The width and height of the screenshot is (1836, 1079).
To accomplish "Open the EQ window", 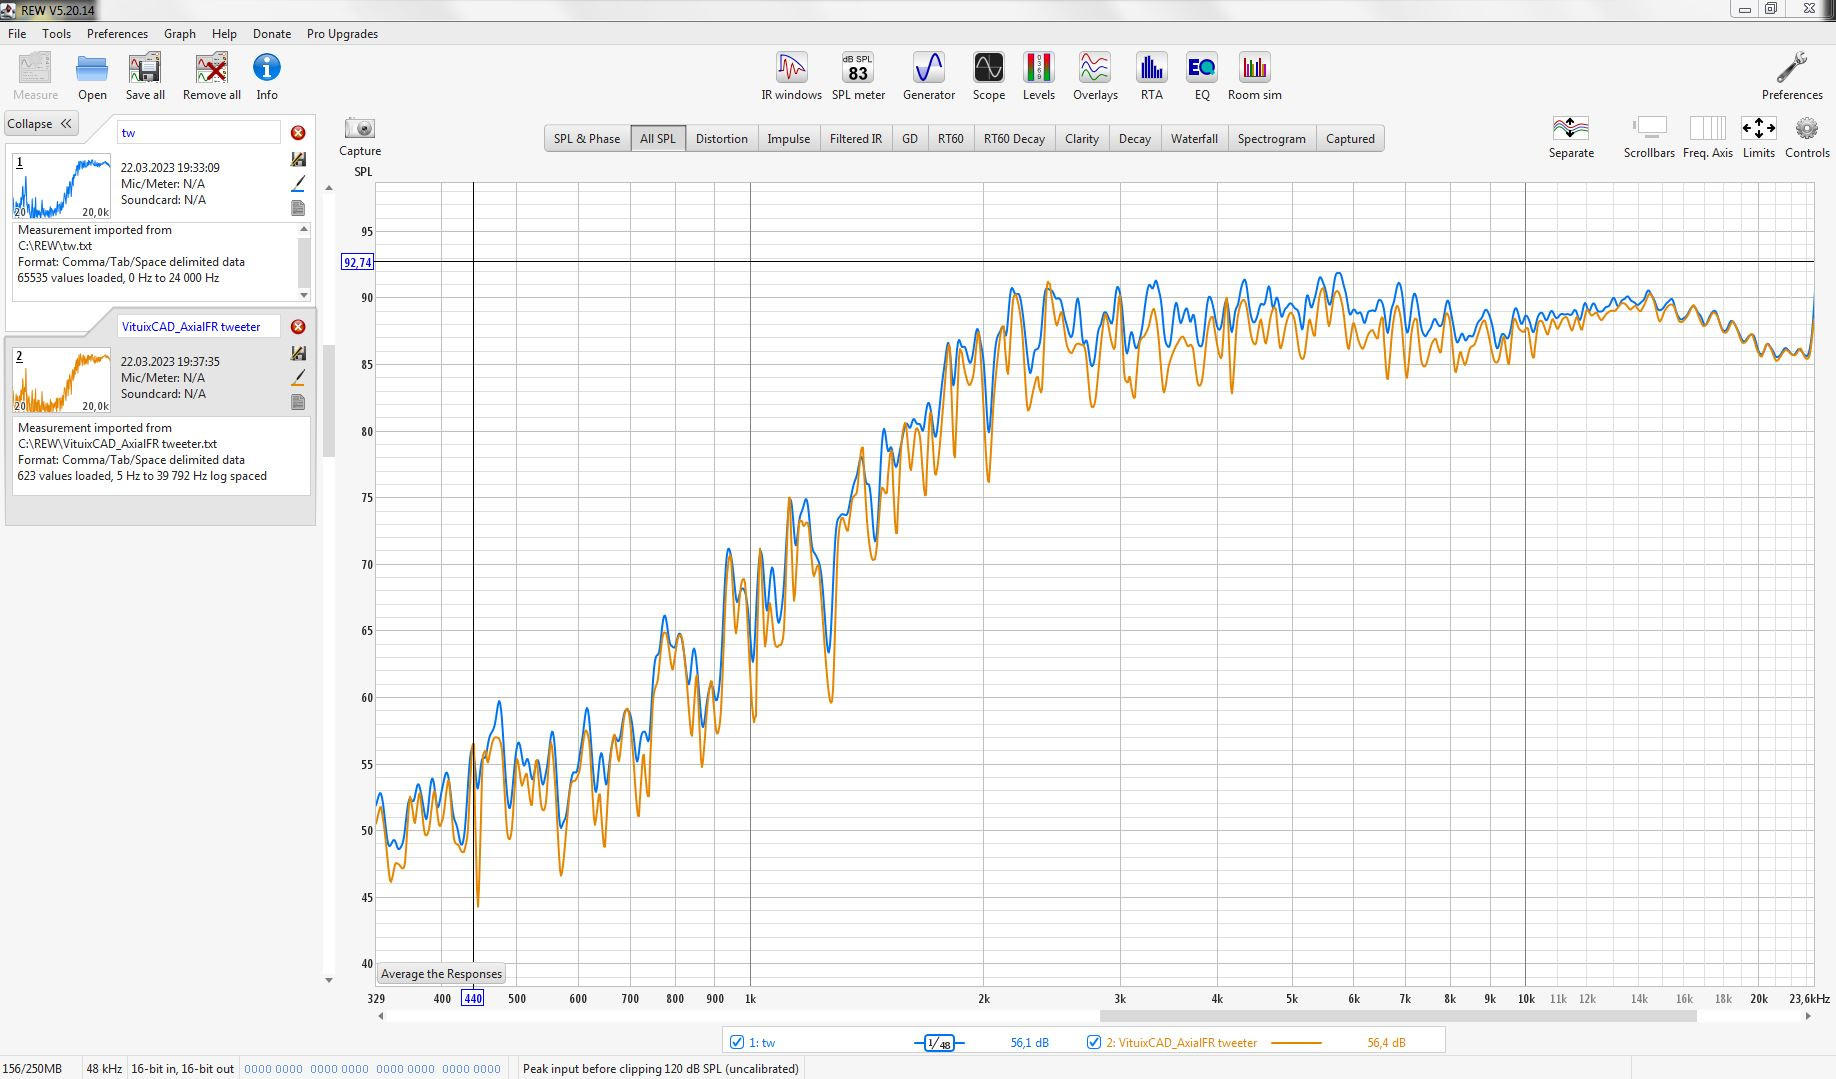I will click(x=1201, y=76).
